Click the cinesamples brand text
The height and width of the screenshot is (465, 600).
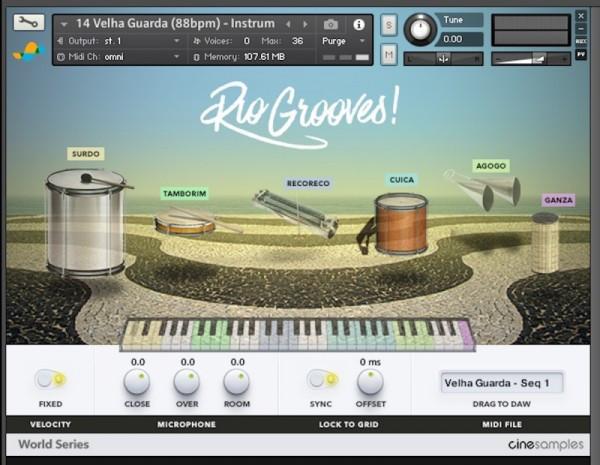coord(546,444)
